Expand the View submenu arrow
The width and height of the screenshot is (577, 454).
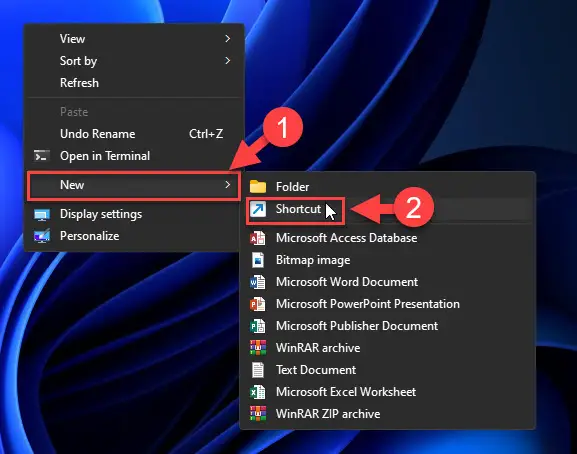point(227,39)
